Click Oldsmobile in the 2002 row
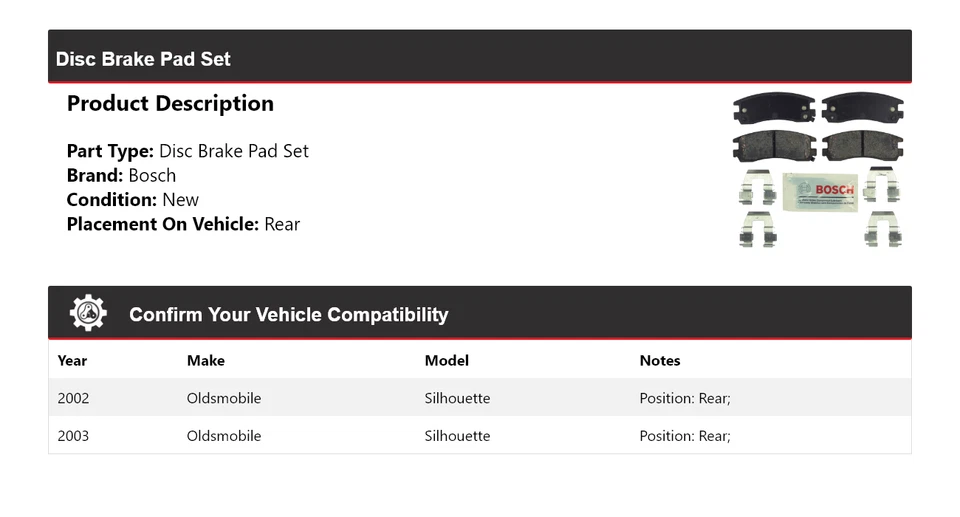 tap(224, 398)
